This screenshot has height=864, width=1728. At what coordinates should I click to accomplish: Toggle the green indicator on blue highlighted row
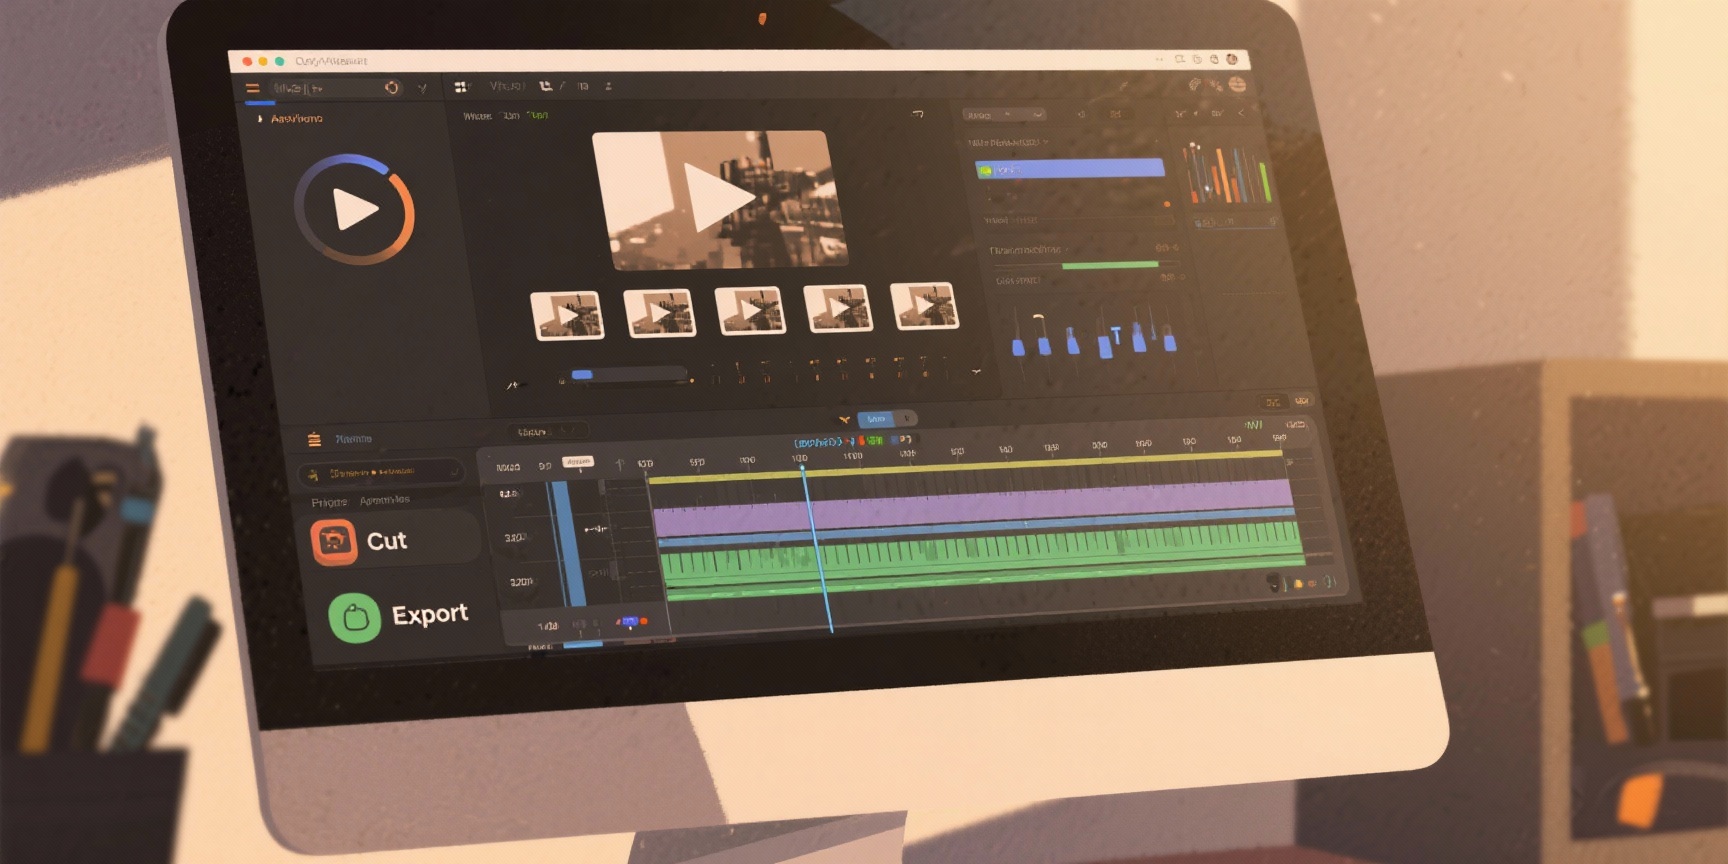tap(985, 171)
